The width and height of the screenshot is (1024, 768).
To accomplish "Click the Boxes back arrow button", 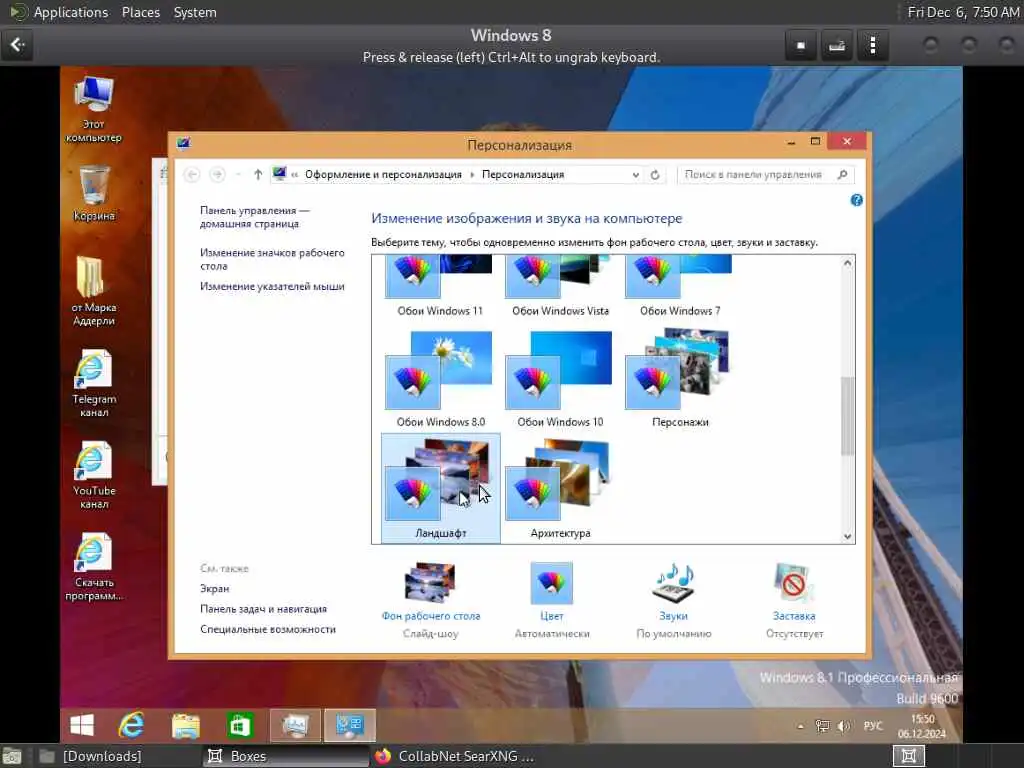I will 18,44.
